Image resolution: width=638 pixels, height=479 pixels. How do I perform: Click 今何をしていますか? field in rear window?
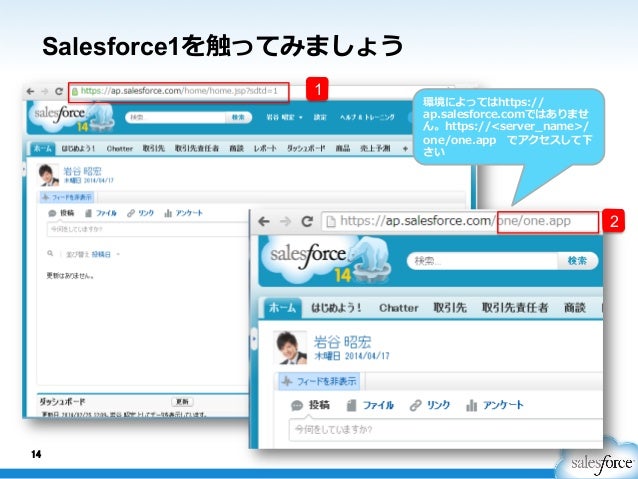pyautogui.click(x=148, y=229)
